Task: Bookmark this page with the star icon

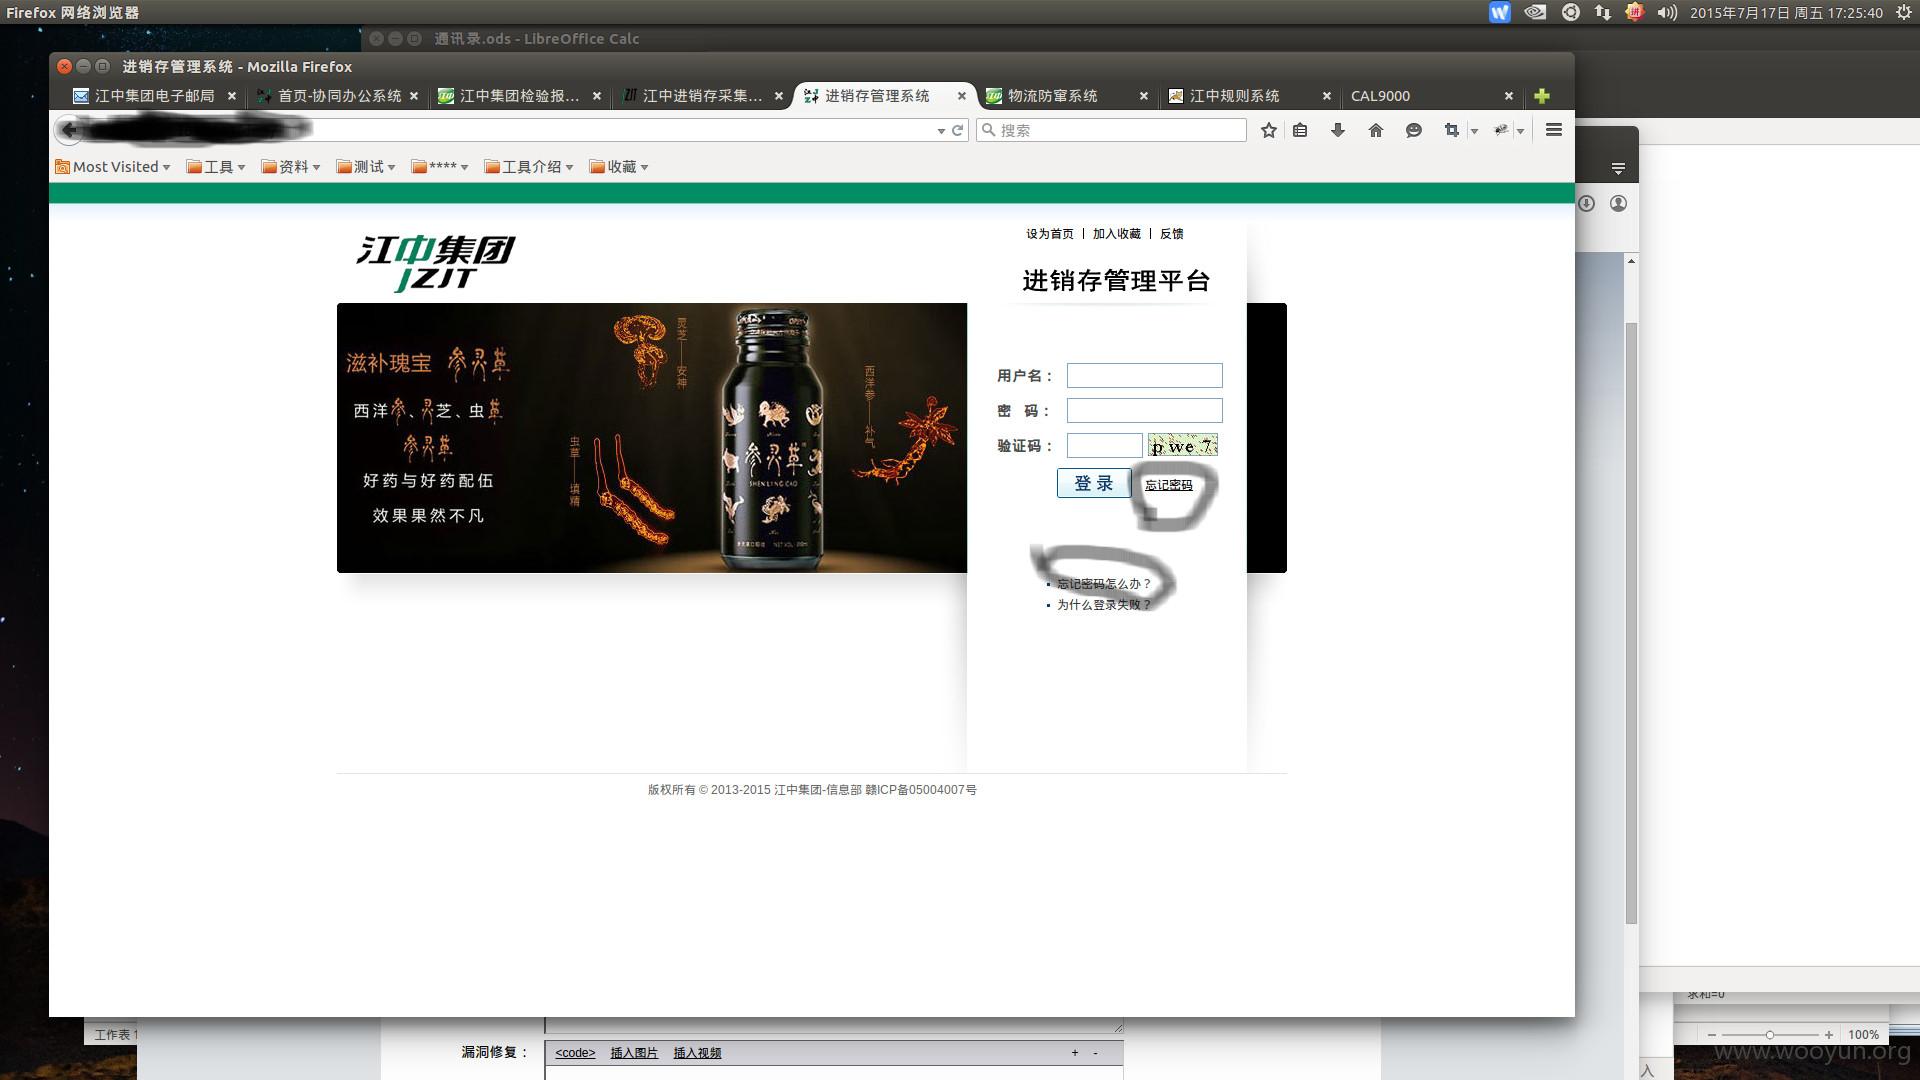Action: (1268, 130)
